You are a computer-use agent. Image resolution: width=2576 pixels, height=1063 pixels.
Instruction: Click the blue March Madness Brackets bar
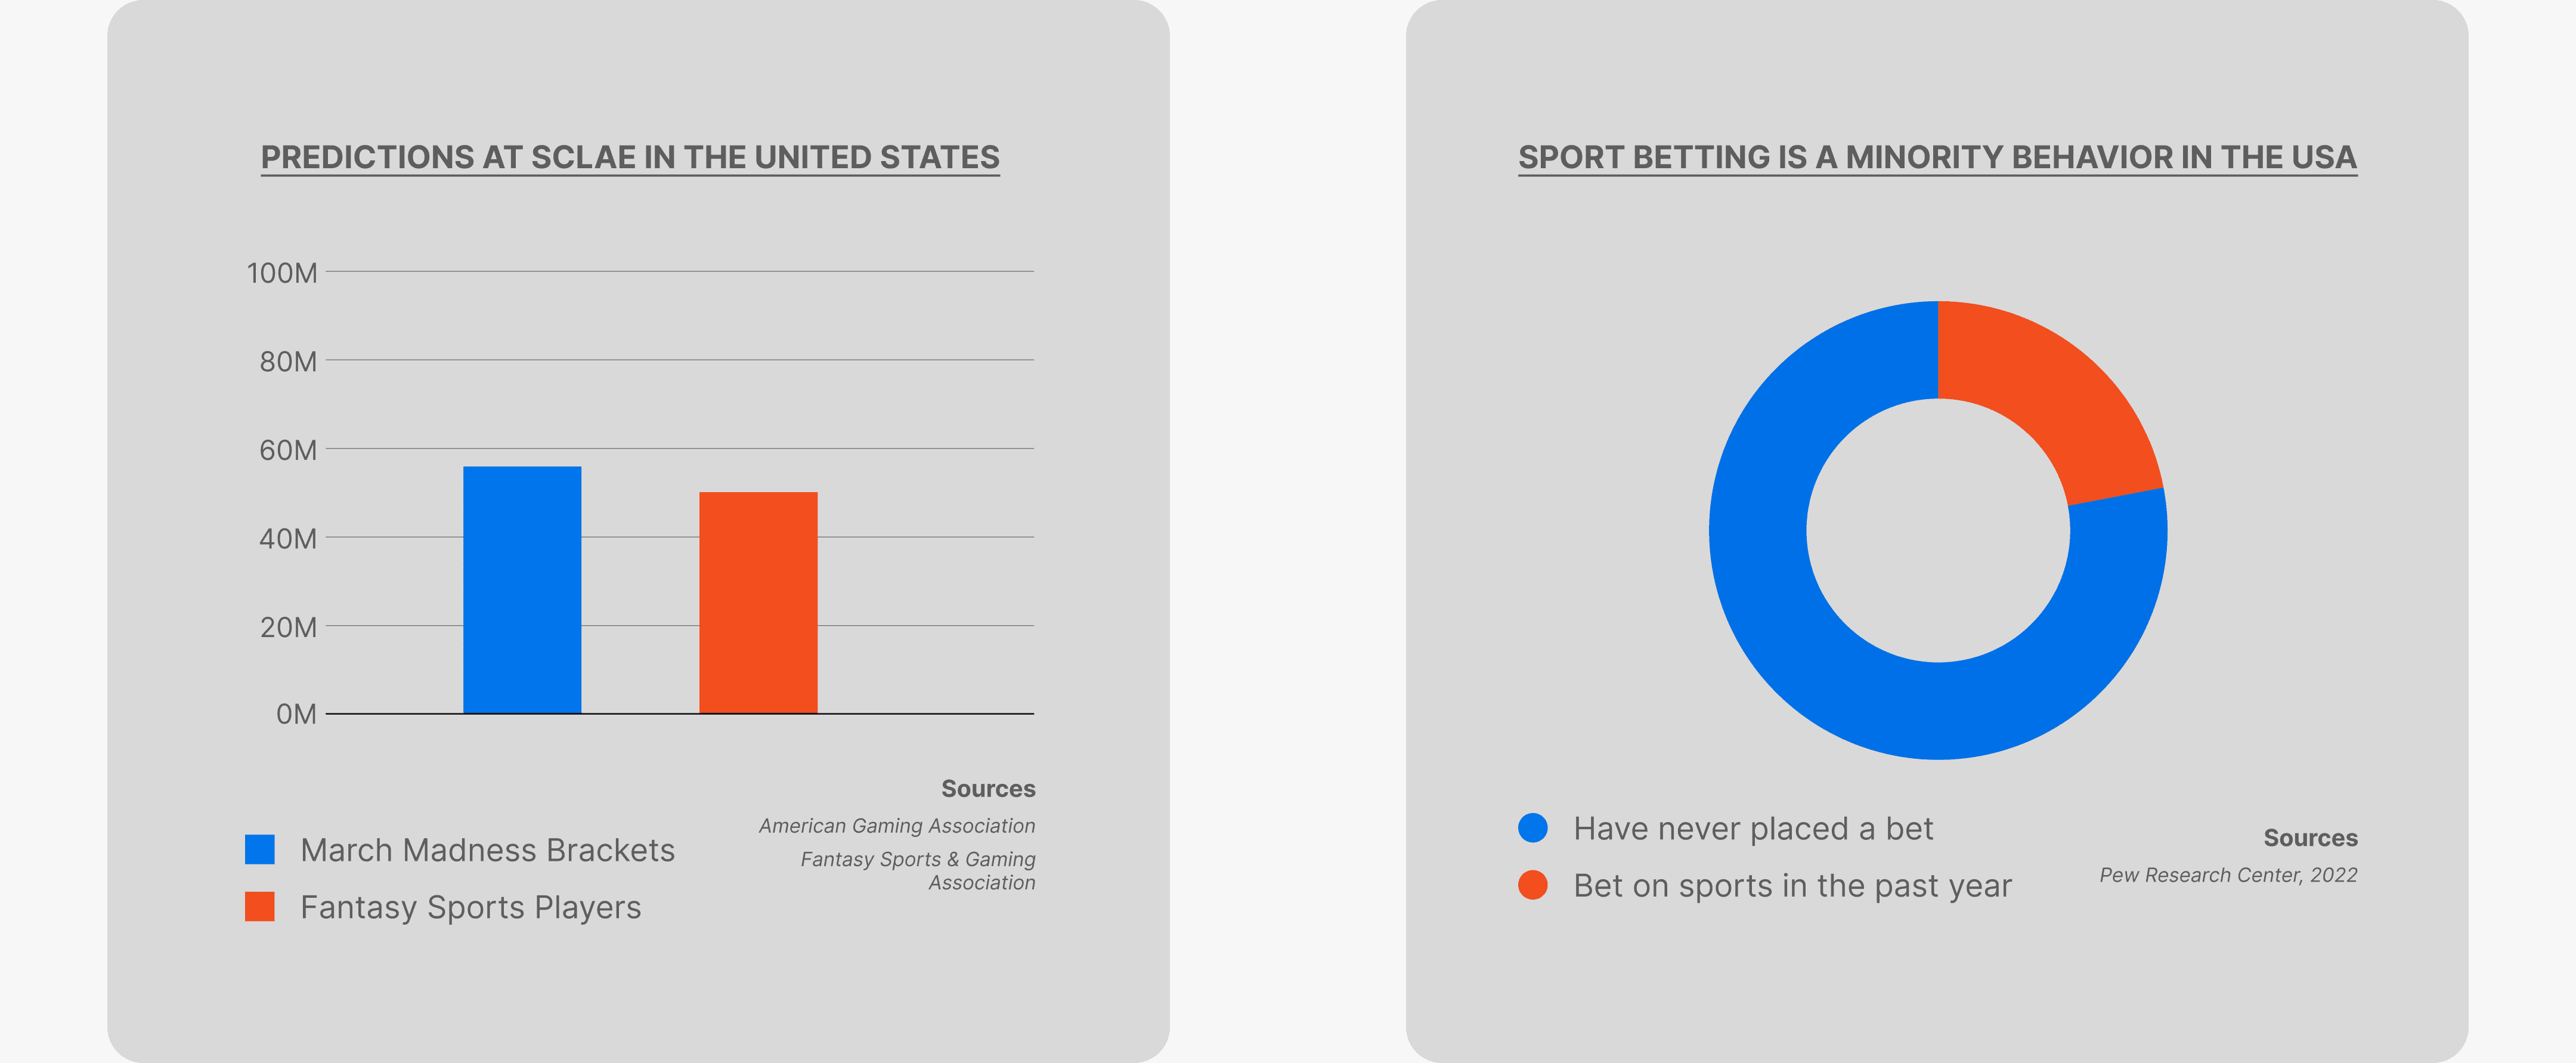click(522, 590)
